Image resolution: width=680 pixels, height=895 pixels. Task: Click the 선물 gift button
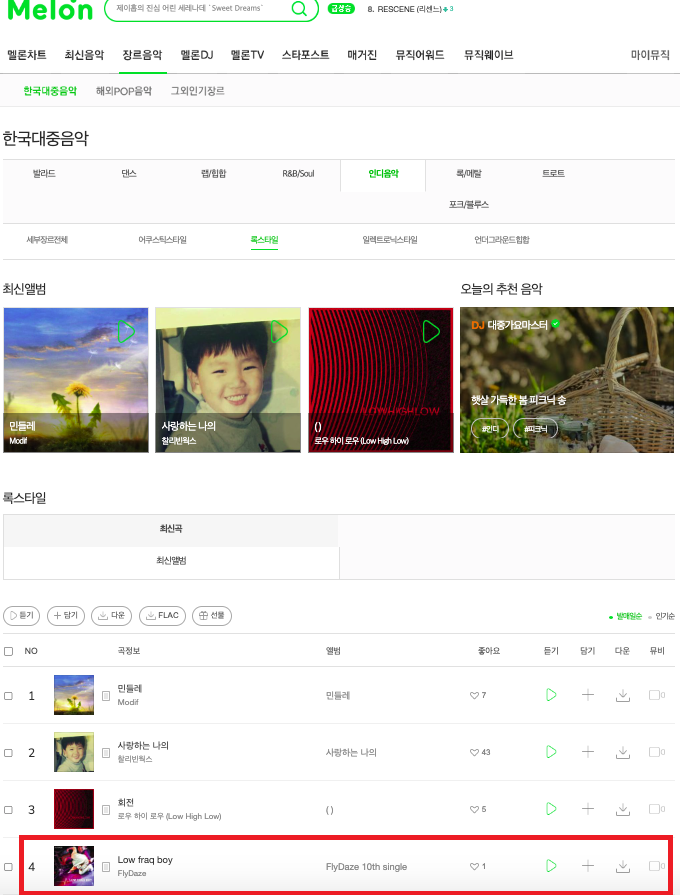click(x=212, y=615)
